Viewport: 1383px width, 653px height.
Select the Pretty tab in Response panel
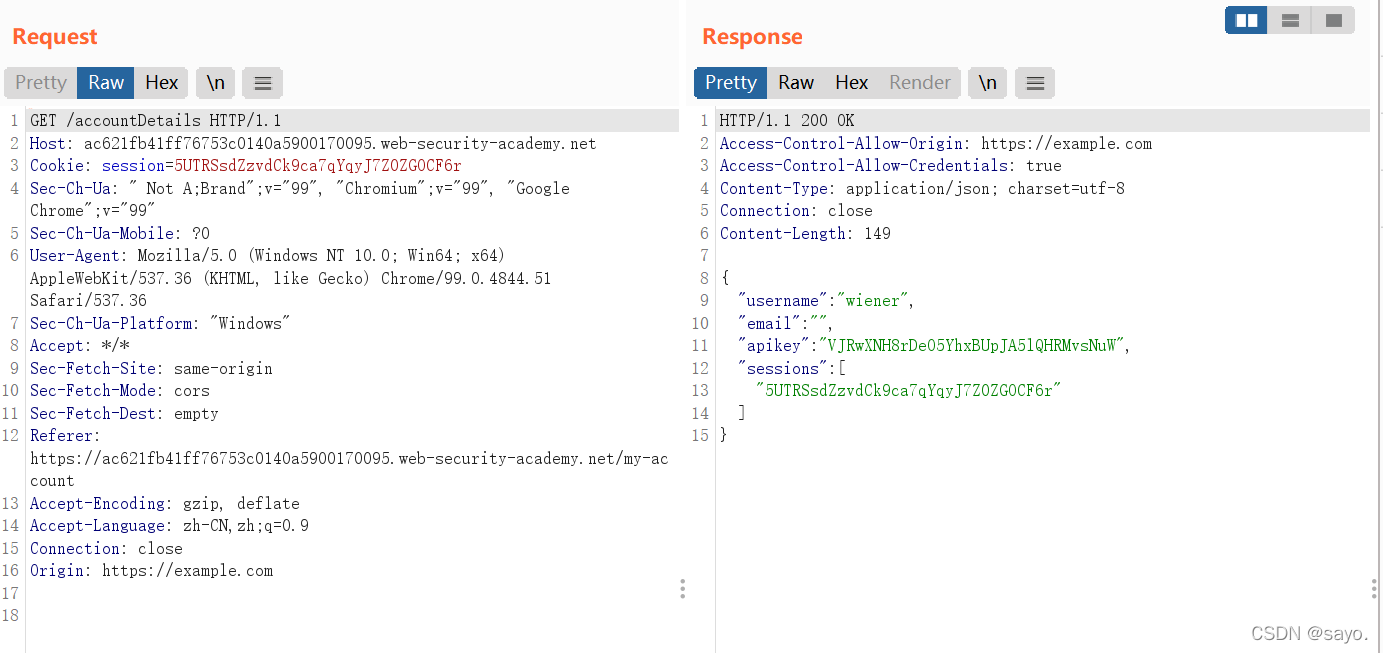coord(731,83)
